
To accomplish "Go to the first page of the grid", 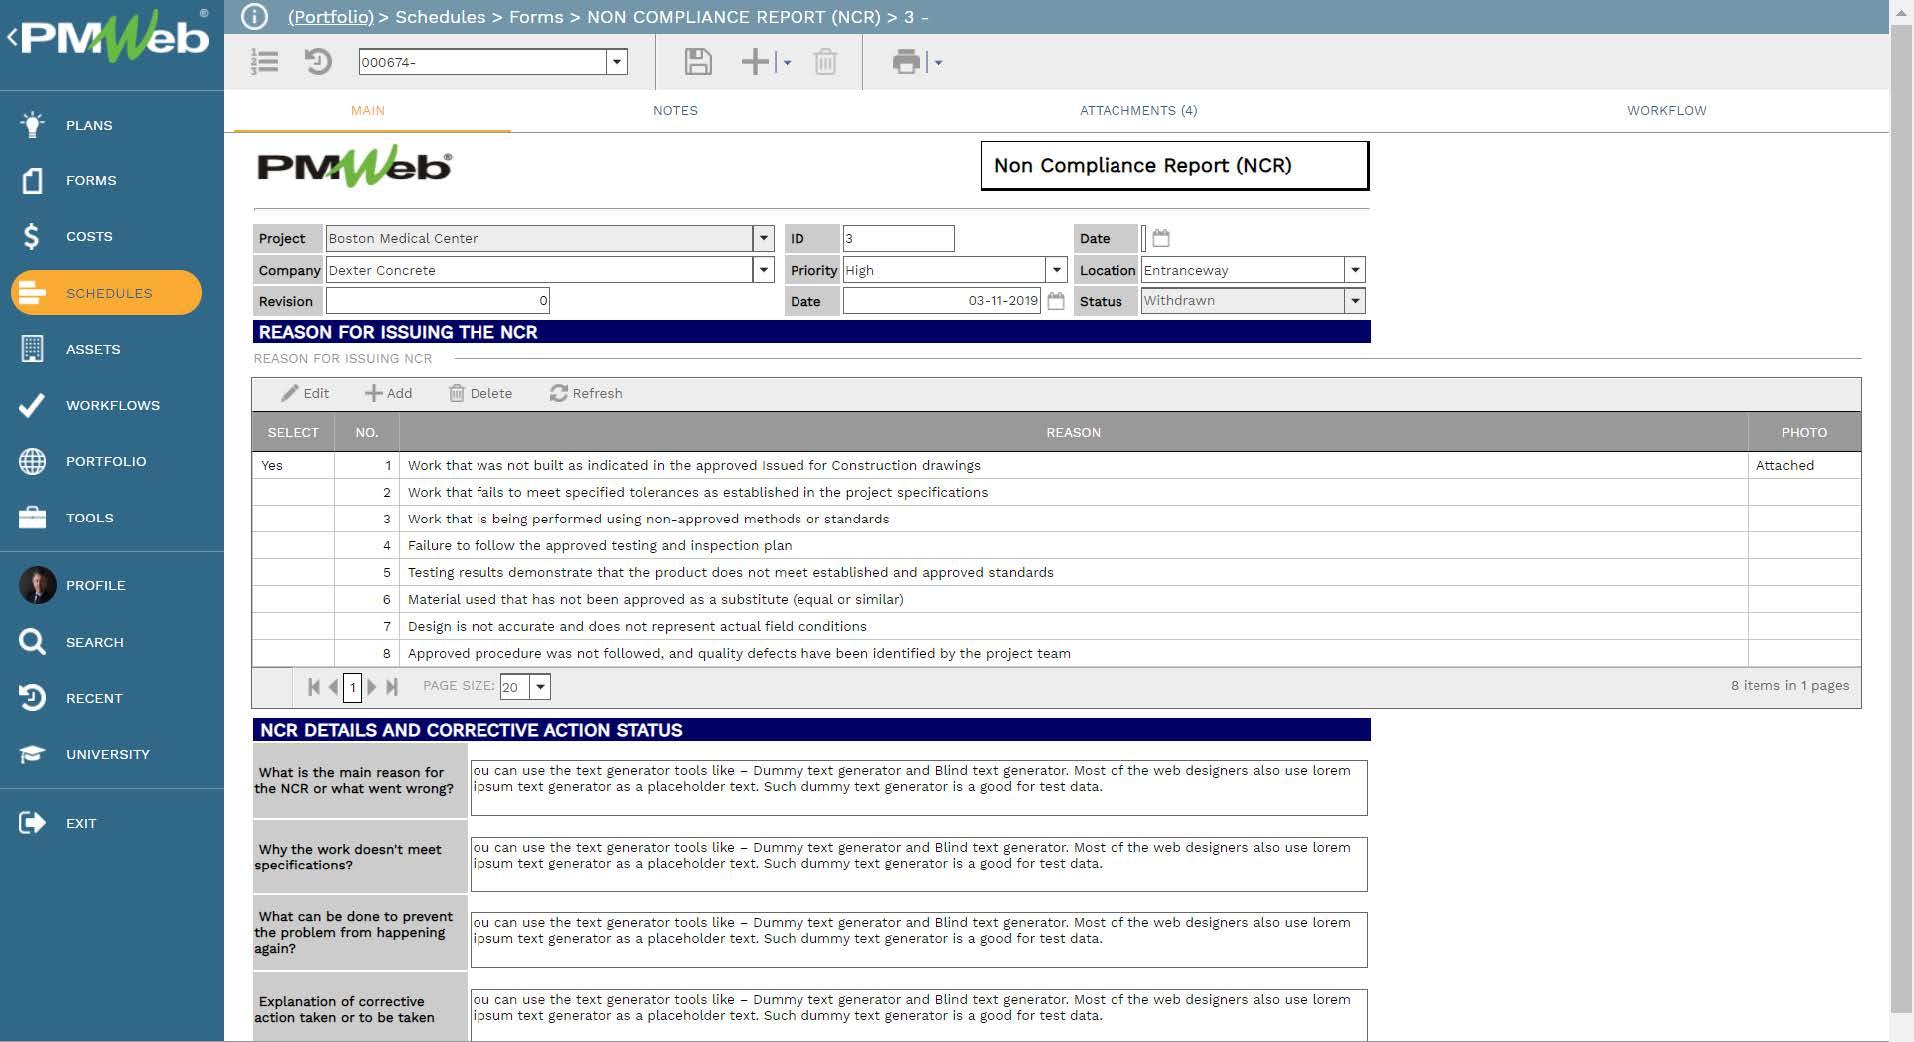I will (314, 686).
